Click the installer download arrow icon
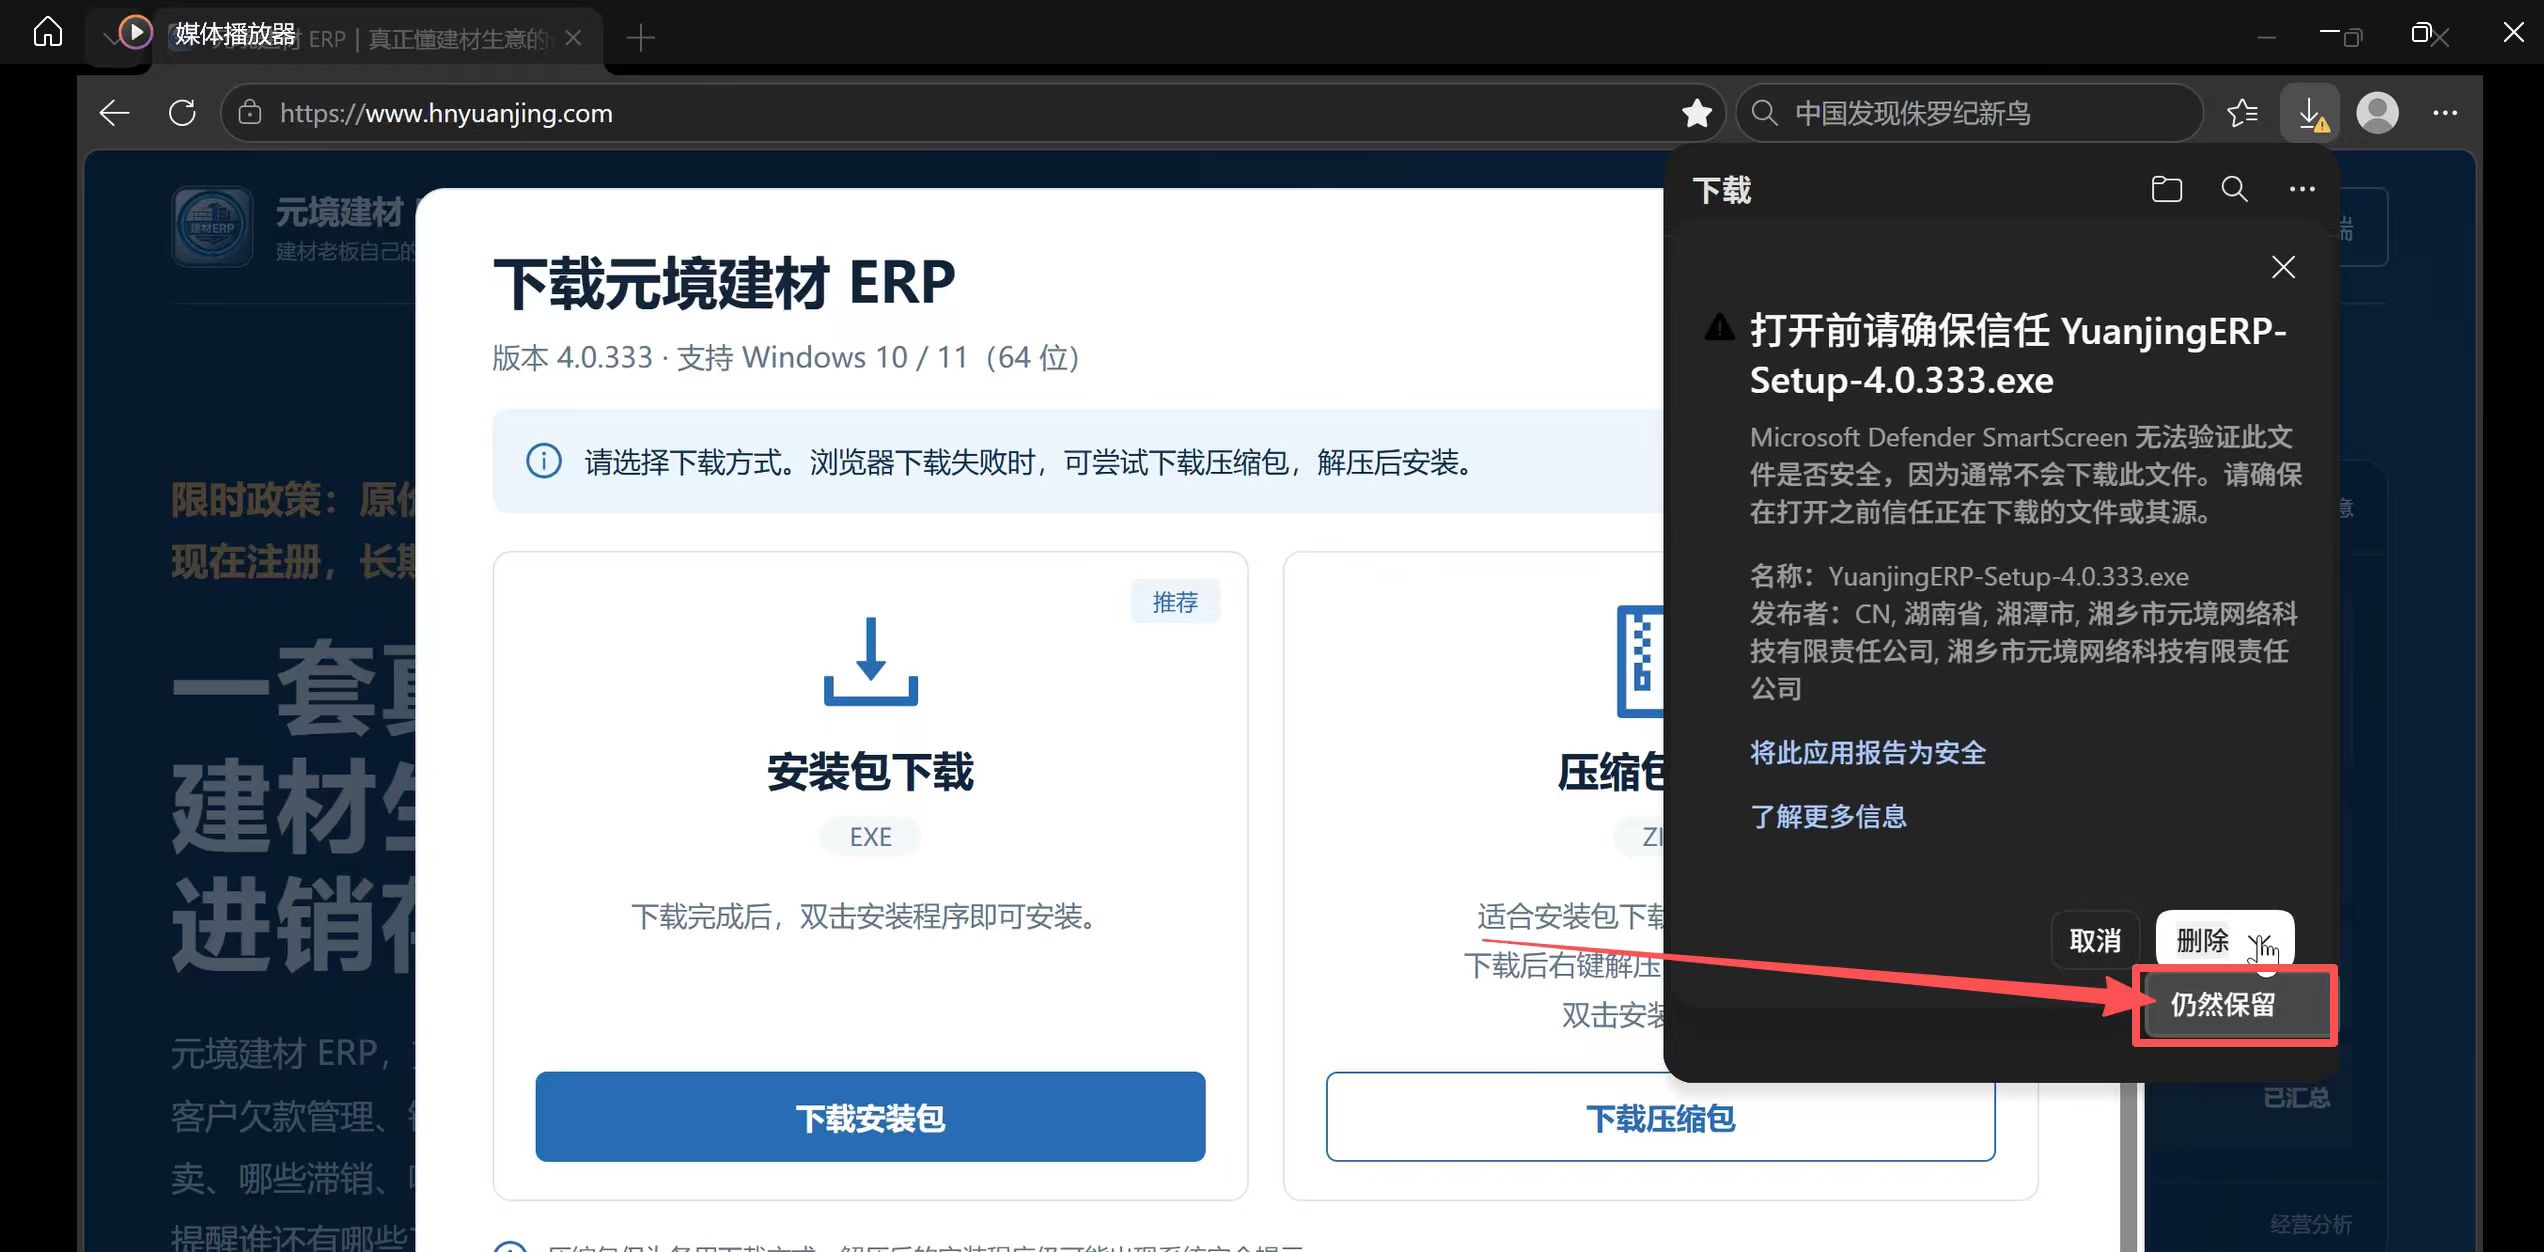 870,661
